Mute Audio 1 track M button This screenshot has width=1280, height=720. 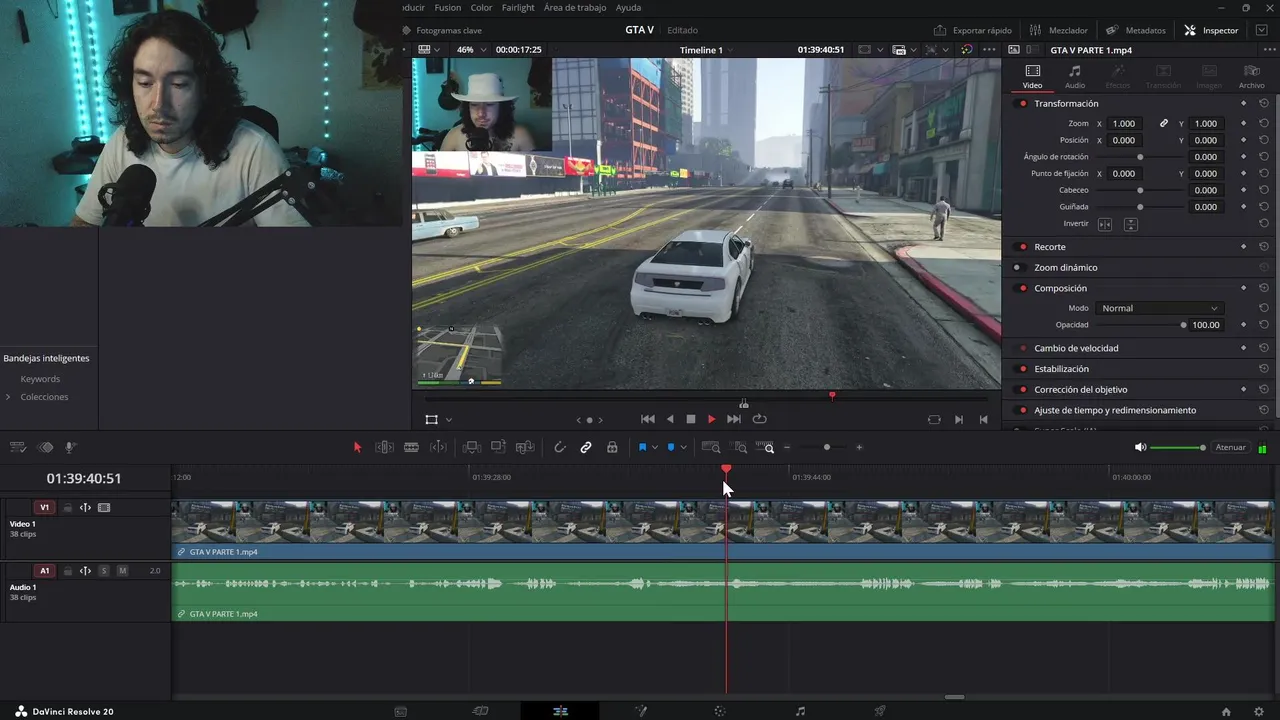click(122, 571)
